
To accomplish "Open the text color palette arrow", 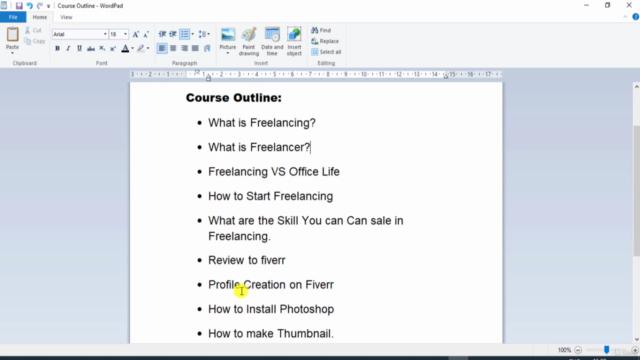I will coord(133,49).
